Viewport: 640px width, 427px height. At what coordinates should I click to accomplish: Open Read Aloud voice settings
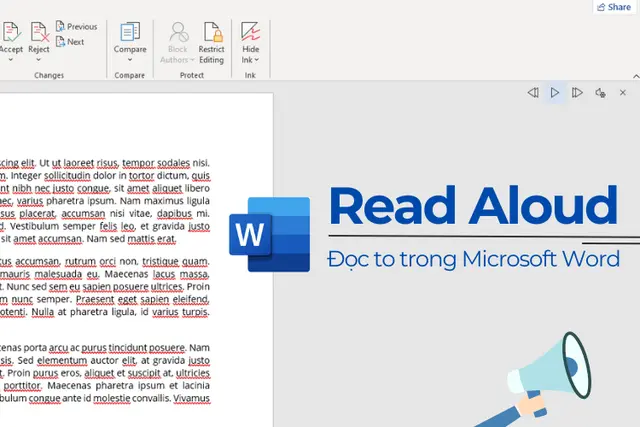(x=600, y=93)
